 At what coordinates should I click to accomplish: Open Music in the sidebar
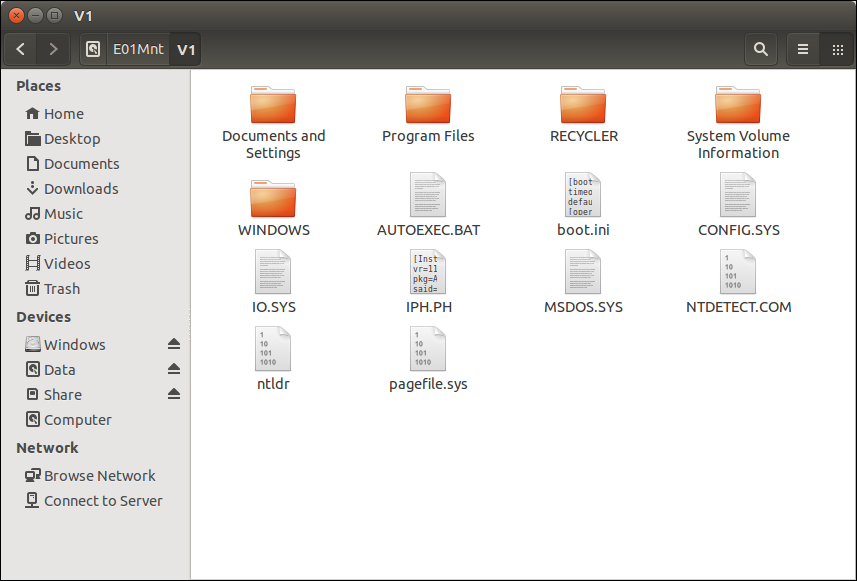tap(96, 214)
